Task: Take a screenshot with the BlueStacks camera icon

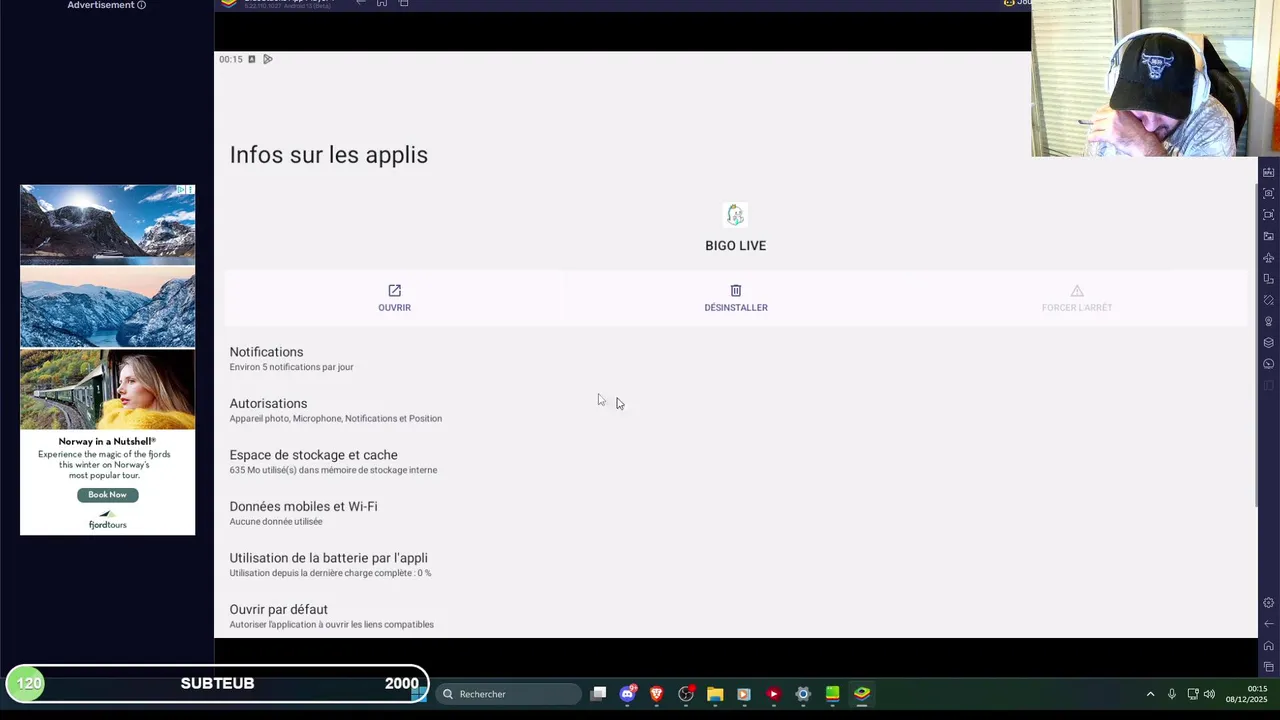Action: click(1268, 193)
